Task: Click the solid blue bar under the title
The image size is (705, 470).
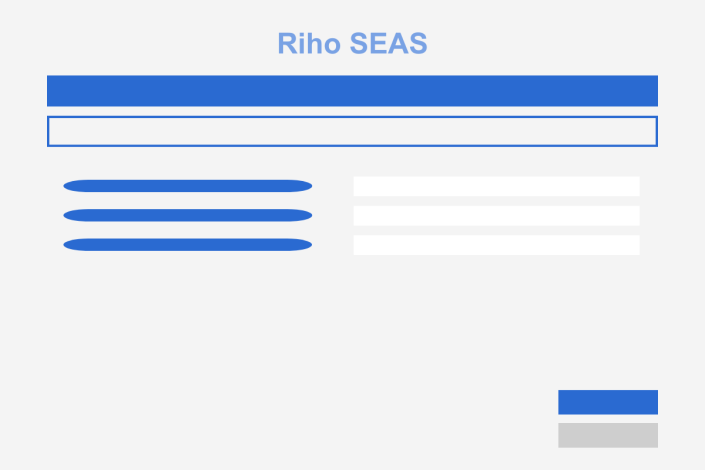Action: [352, 91]
